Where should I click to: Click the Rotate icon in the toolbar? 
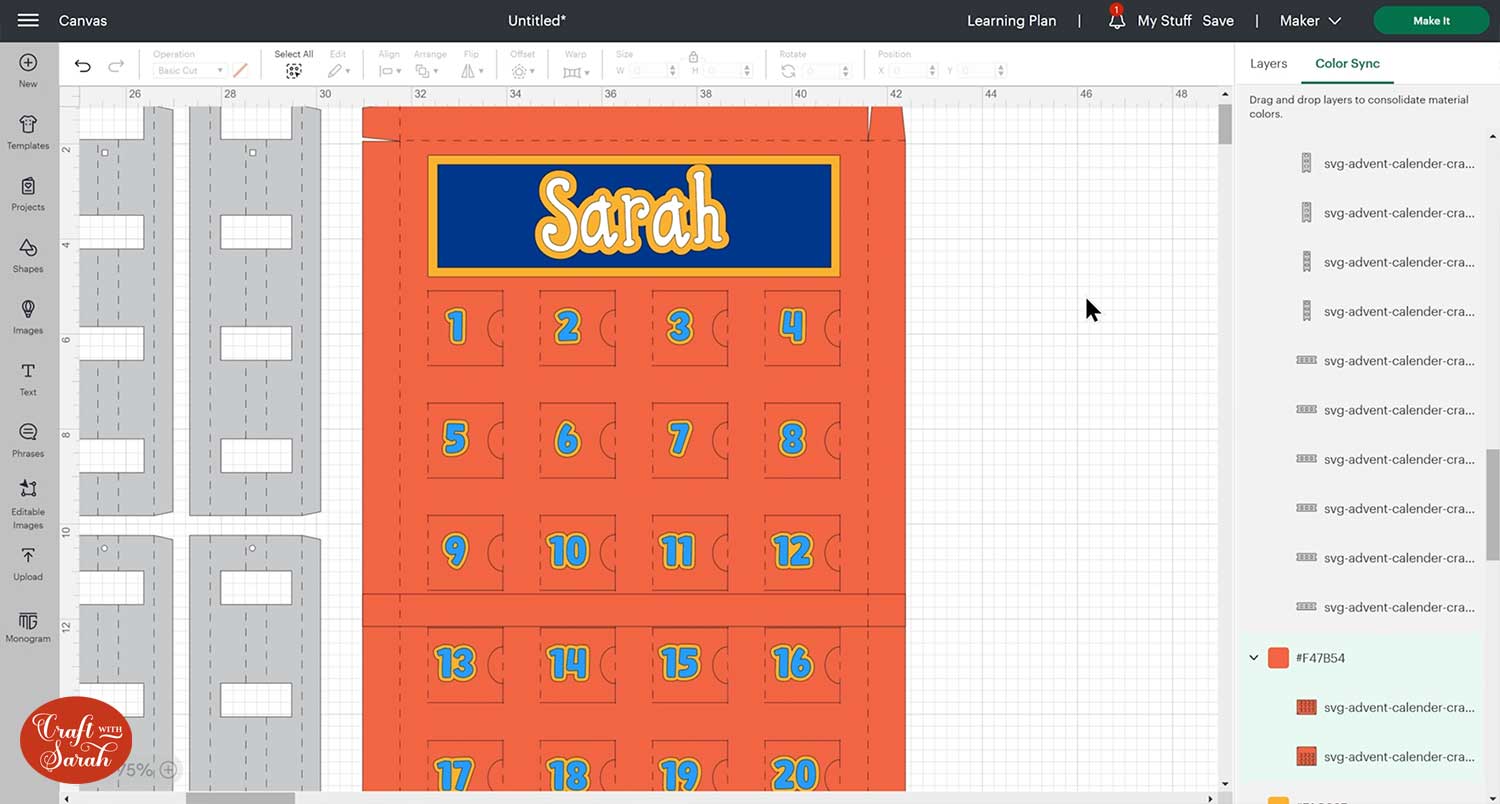(789, 71)
